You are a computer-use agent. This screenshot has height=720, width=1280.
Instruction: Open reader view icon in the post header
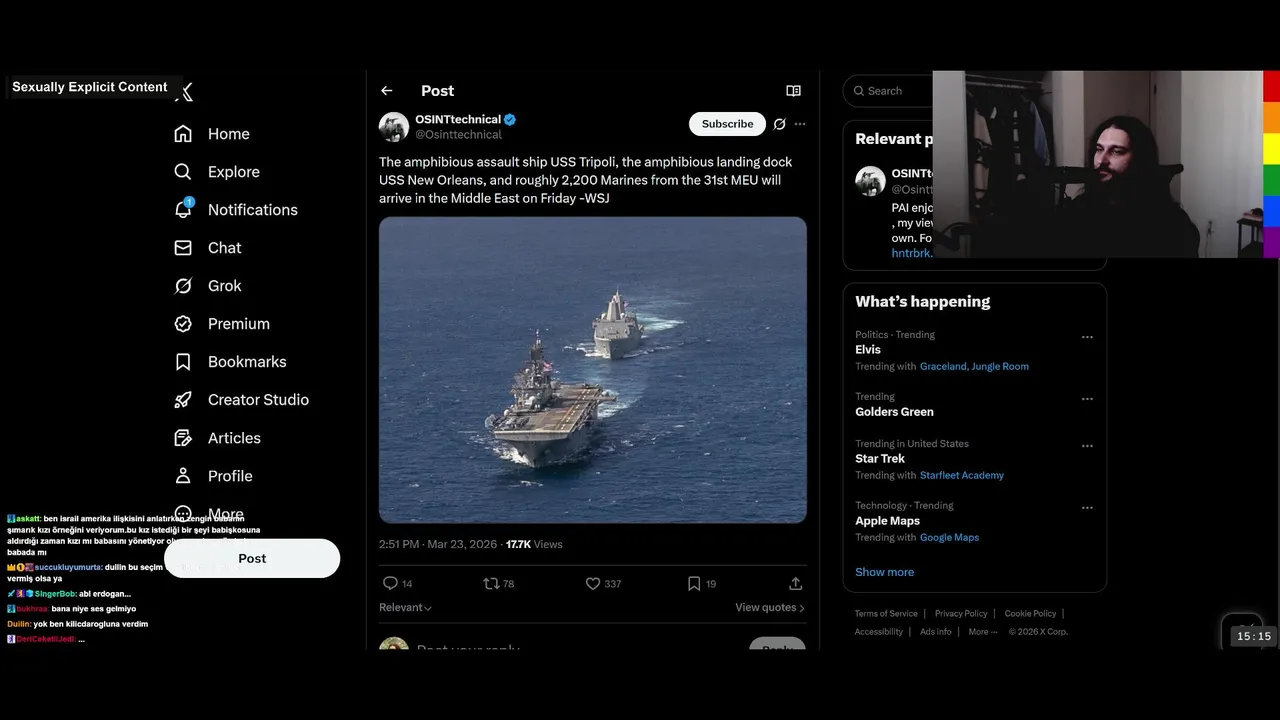pyautogui.click(x=793, y=91)
